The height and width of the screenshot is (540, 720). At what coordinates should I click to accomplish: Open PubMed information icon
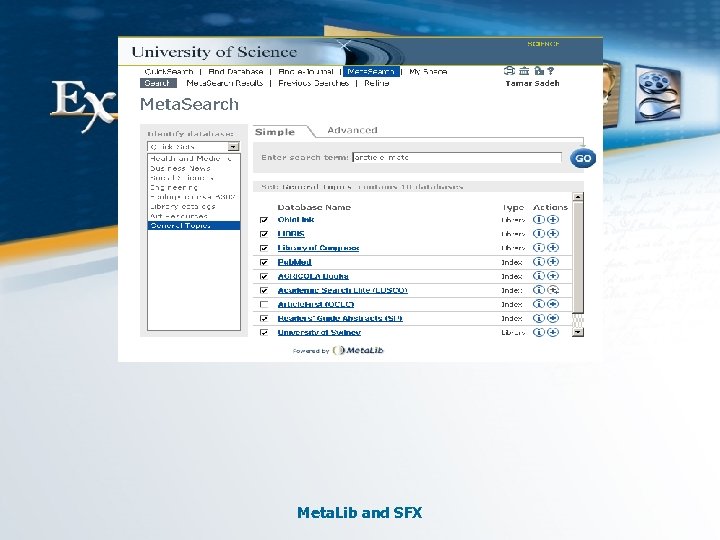[539, 262]
